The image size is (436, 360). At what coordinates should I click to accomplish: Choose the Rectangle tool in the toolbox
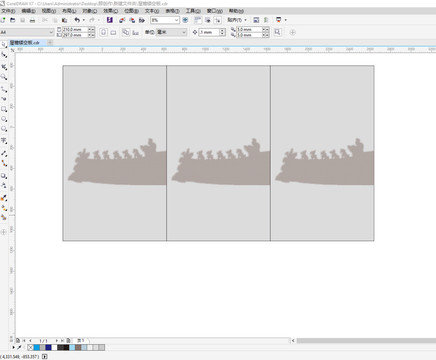tap(4, 109)
